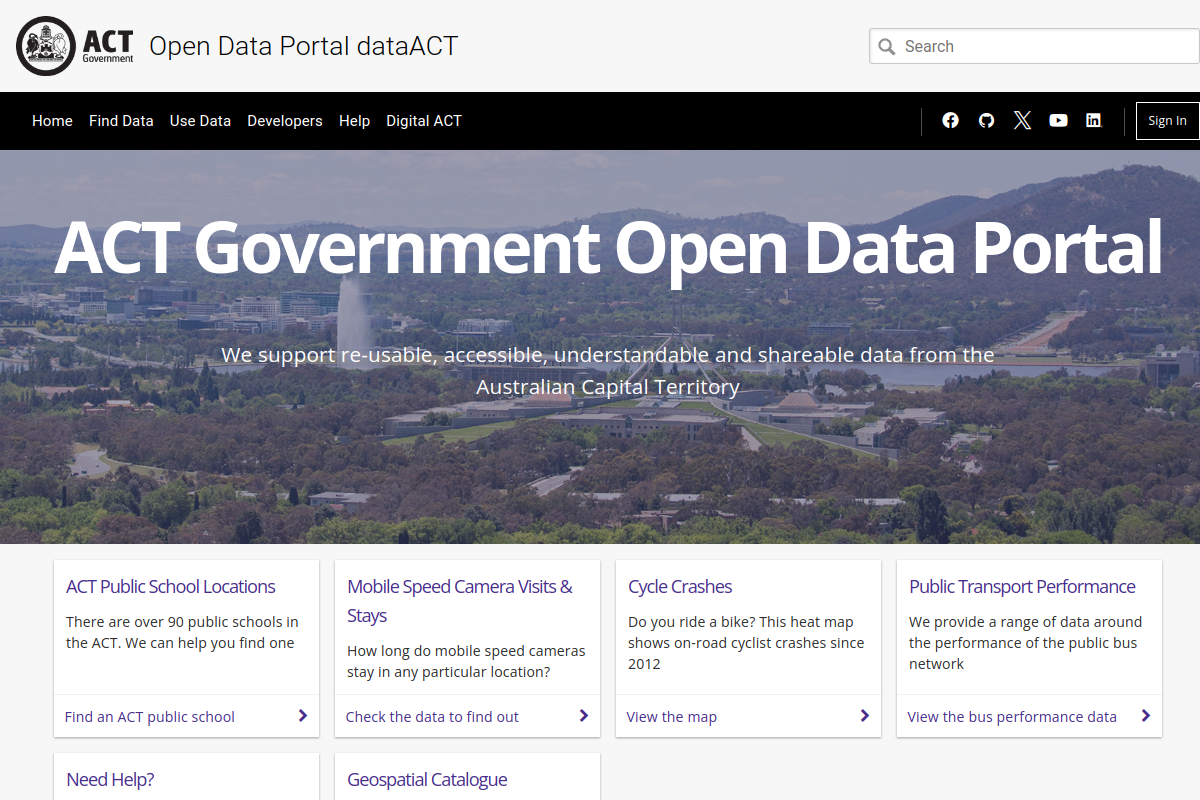Click chevron beside Find an ACT public school
The height and width of the screenshot is (800, 1200).
coord(302,716)
